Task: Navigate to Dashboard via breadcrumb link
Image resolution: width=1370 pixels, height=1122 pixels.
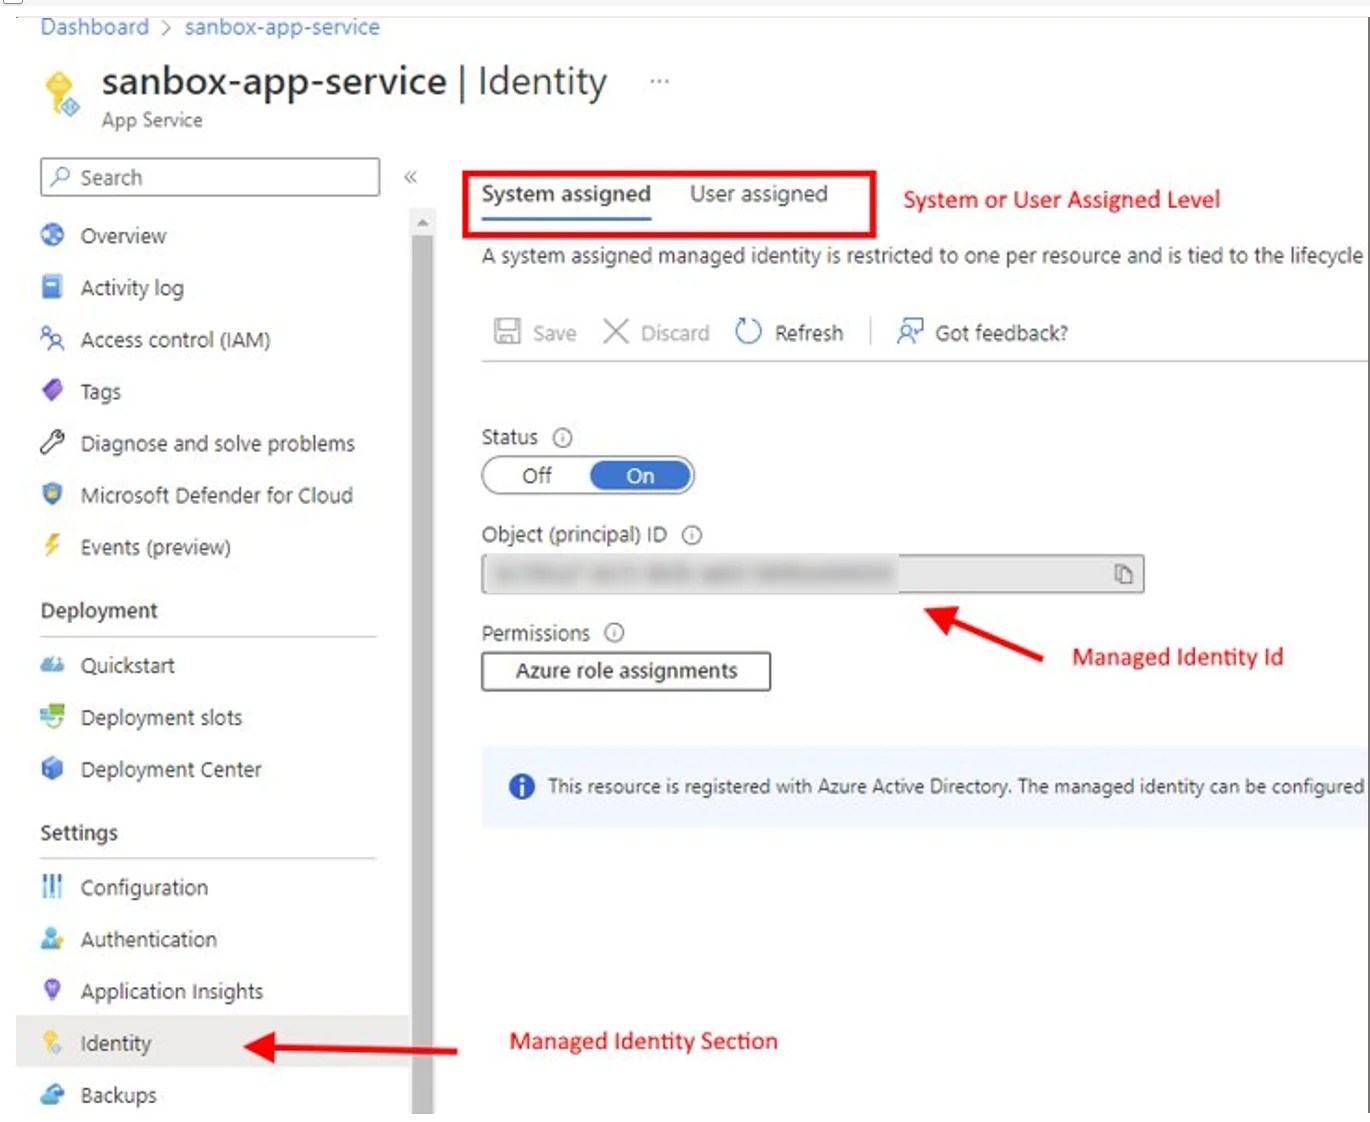Action: click(x=93, y=27)
